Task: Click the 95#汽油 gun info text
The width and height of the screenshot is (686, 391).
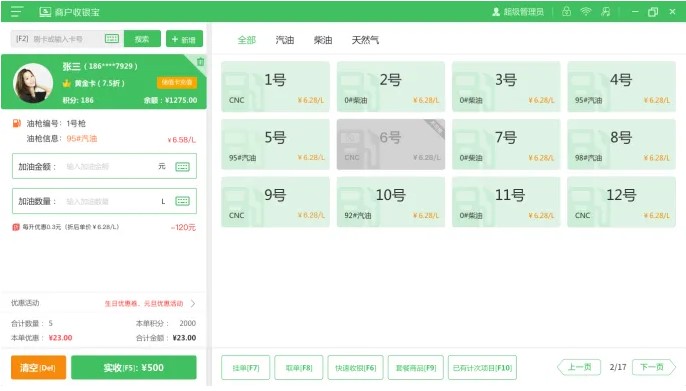Action: tap(82, 139)
